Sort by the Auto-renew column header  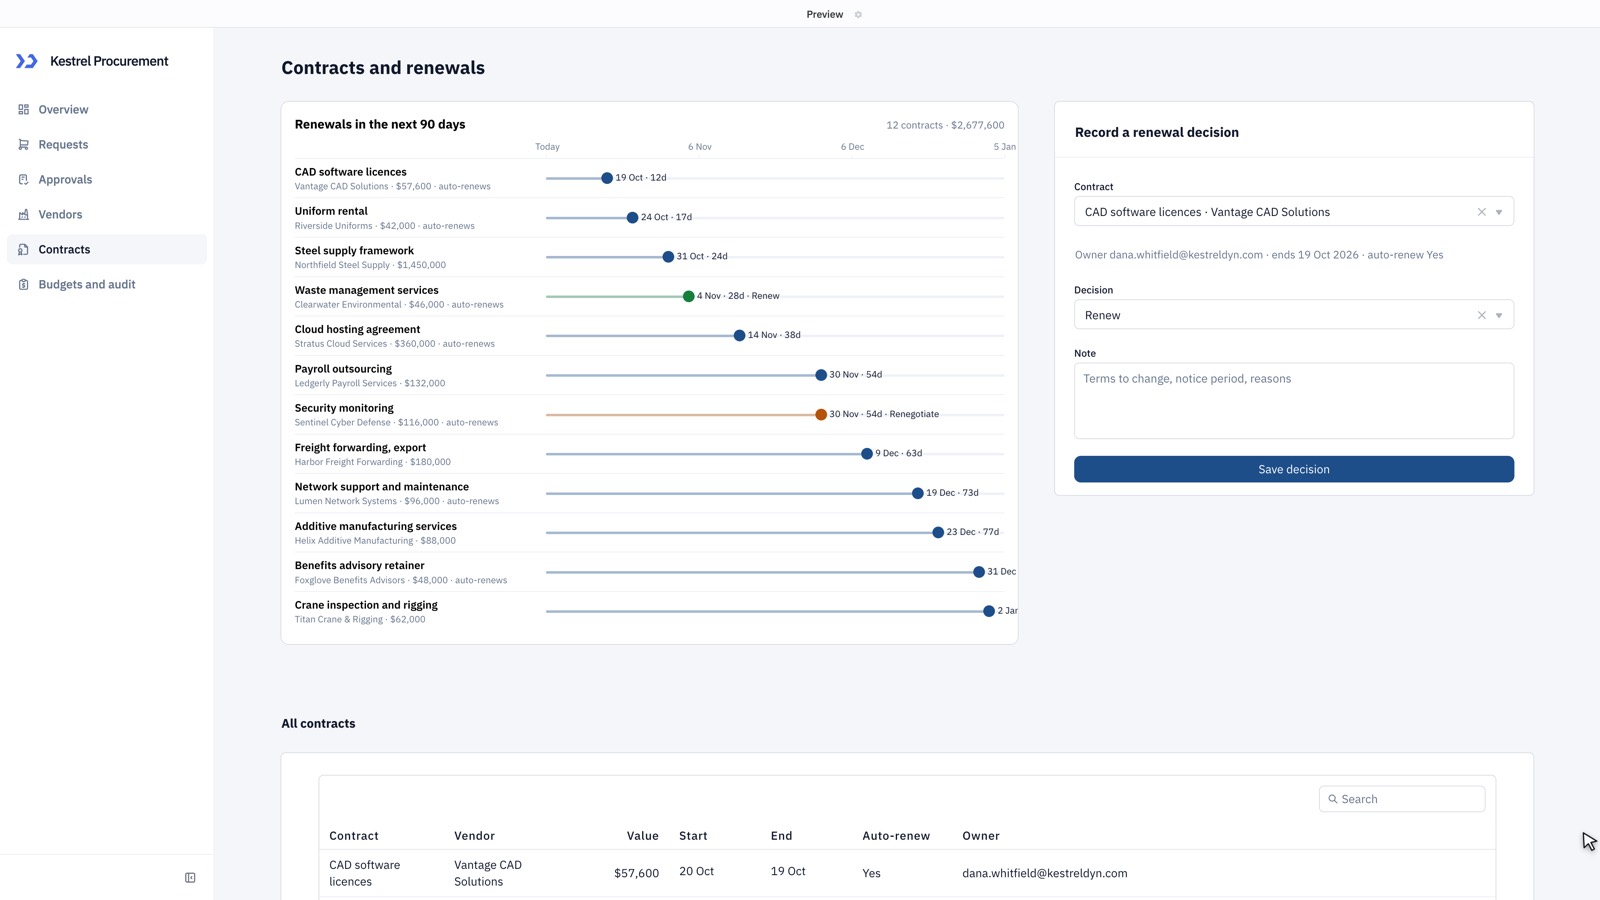(896, 836)
